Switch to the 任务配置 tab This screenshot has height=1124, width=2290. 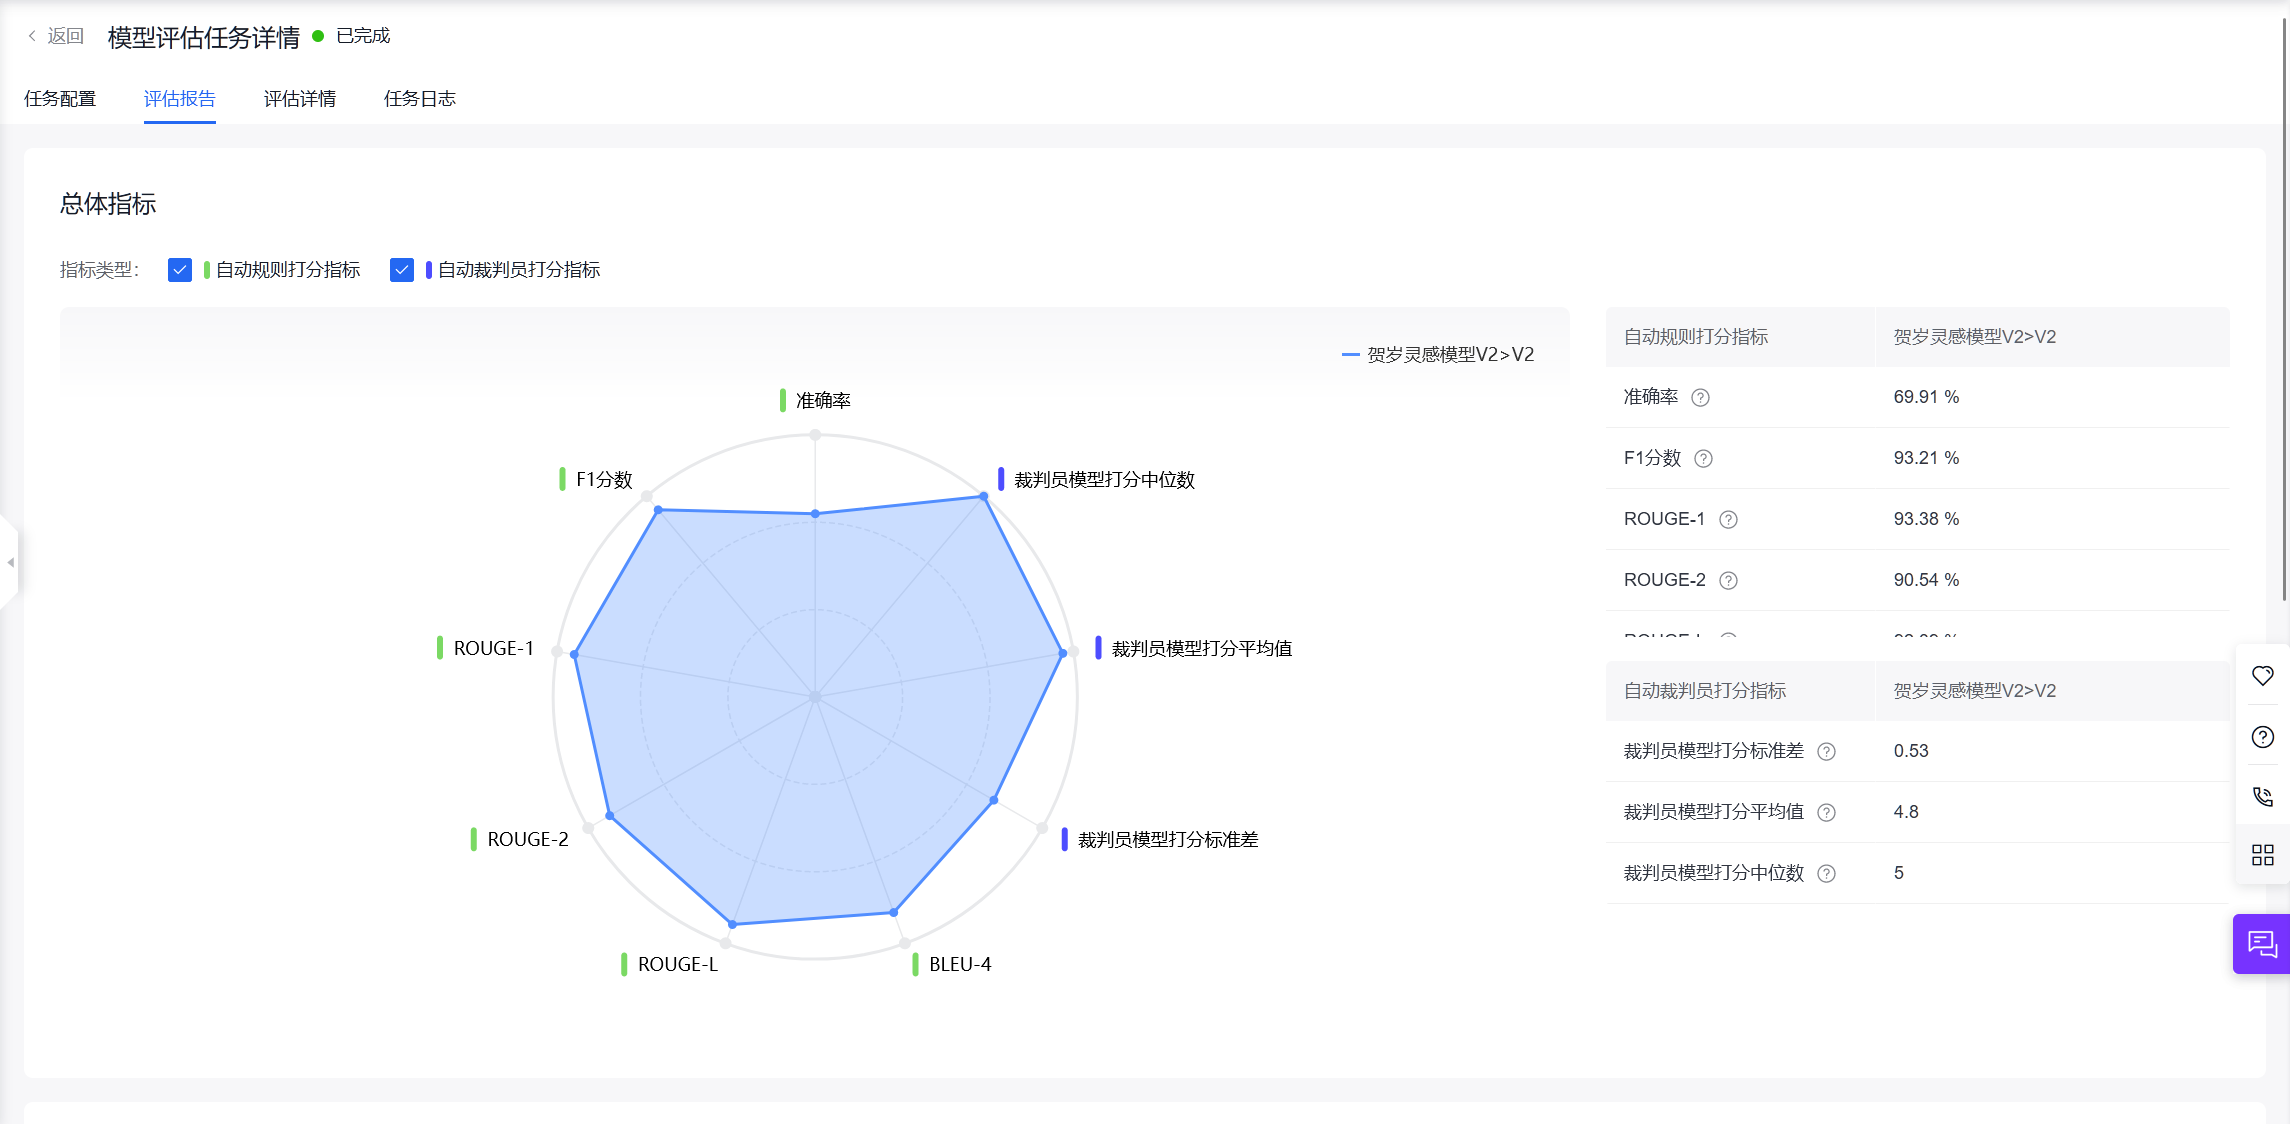(60, 99)
